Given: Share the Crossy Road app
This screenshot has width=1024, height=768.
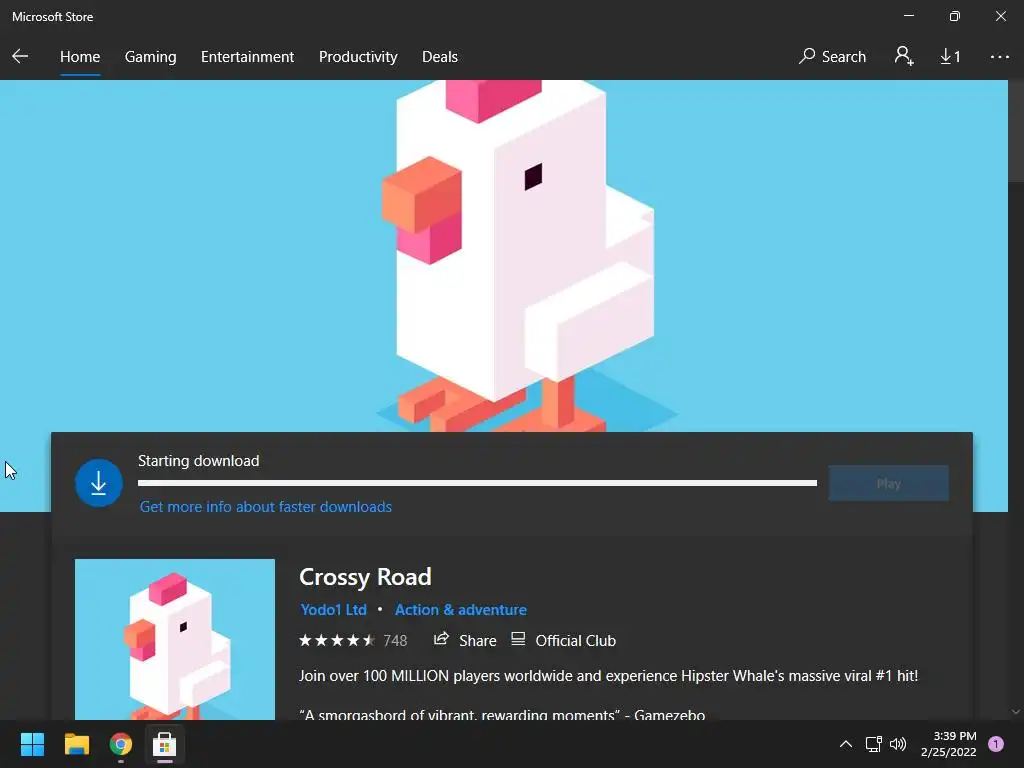Looking at the screenshot, I should coord(465,641).
